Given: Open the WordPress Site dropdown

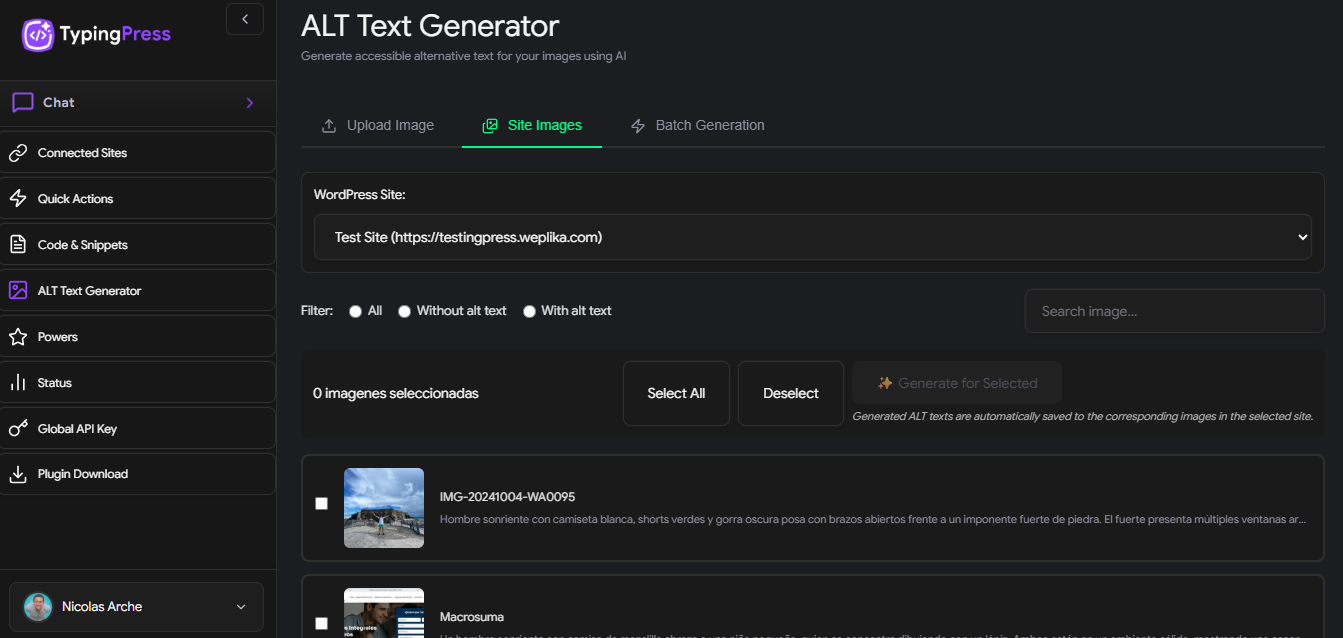Looking at the screenshot, I should (812, 237).
